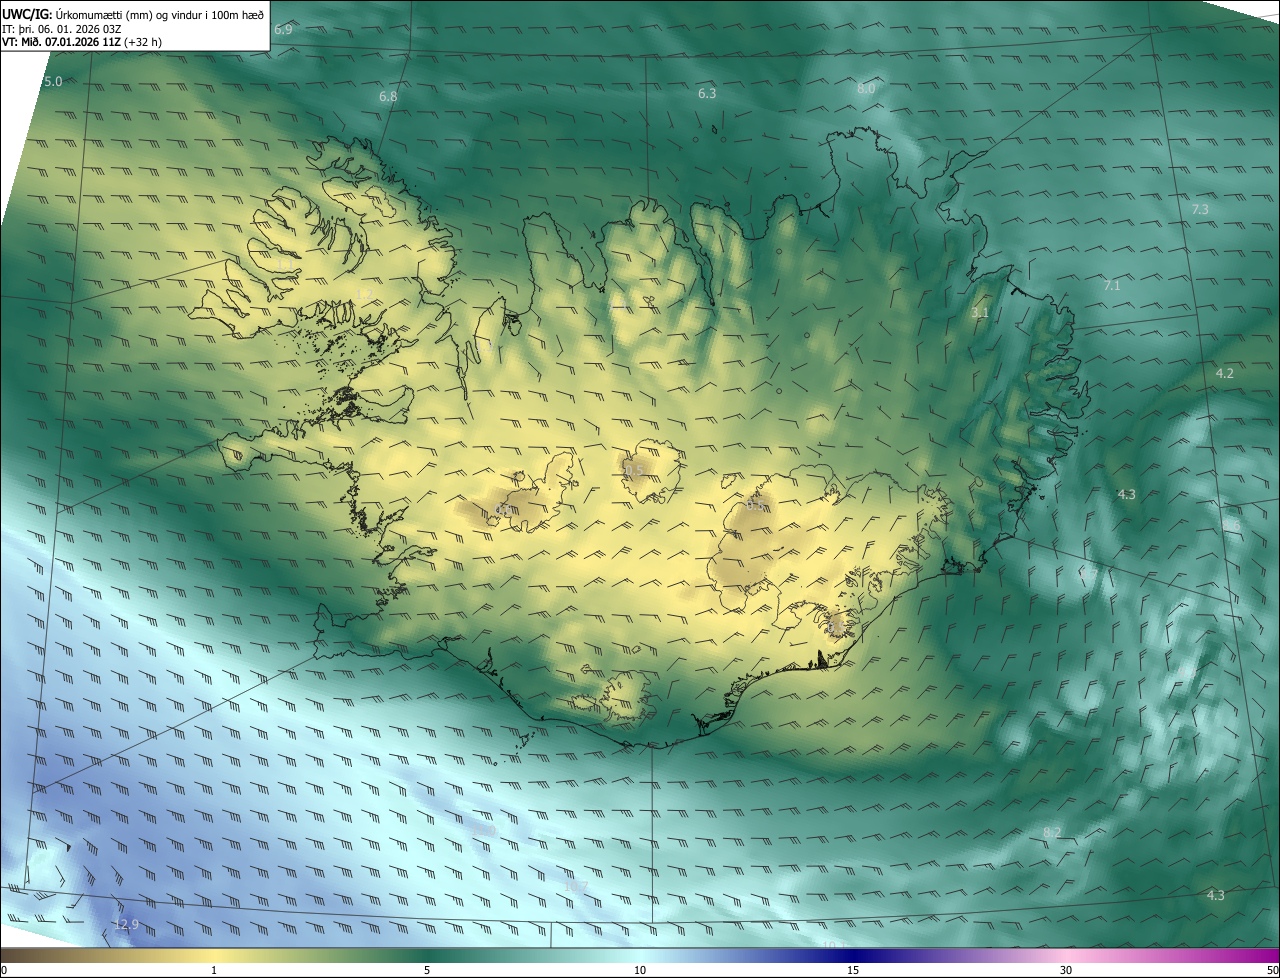Click the 6.9 value label on the map
The image size is (1280, 978).
click(283, 30)
